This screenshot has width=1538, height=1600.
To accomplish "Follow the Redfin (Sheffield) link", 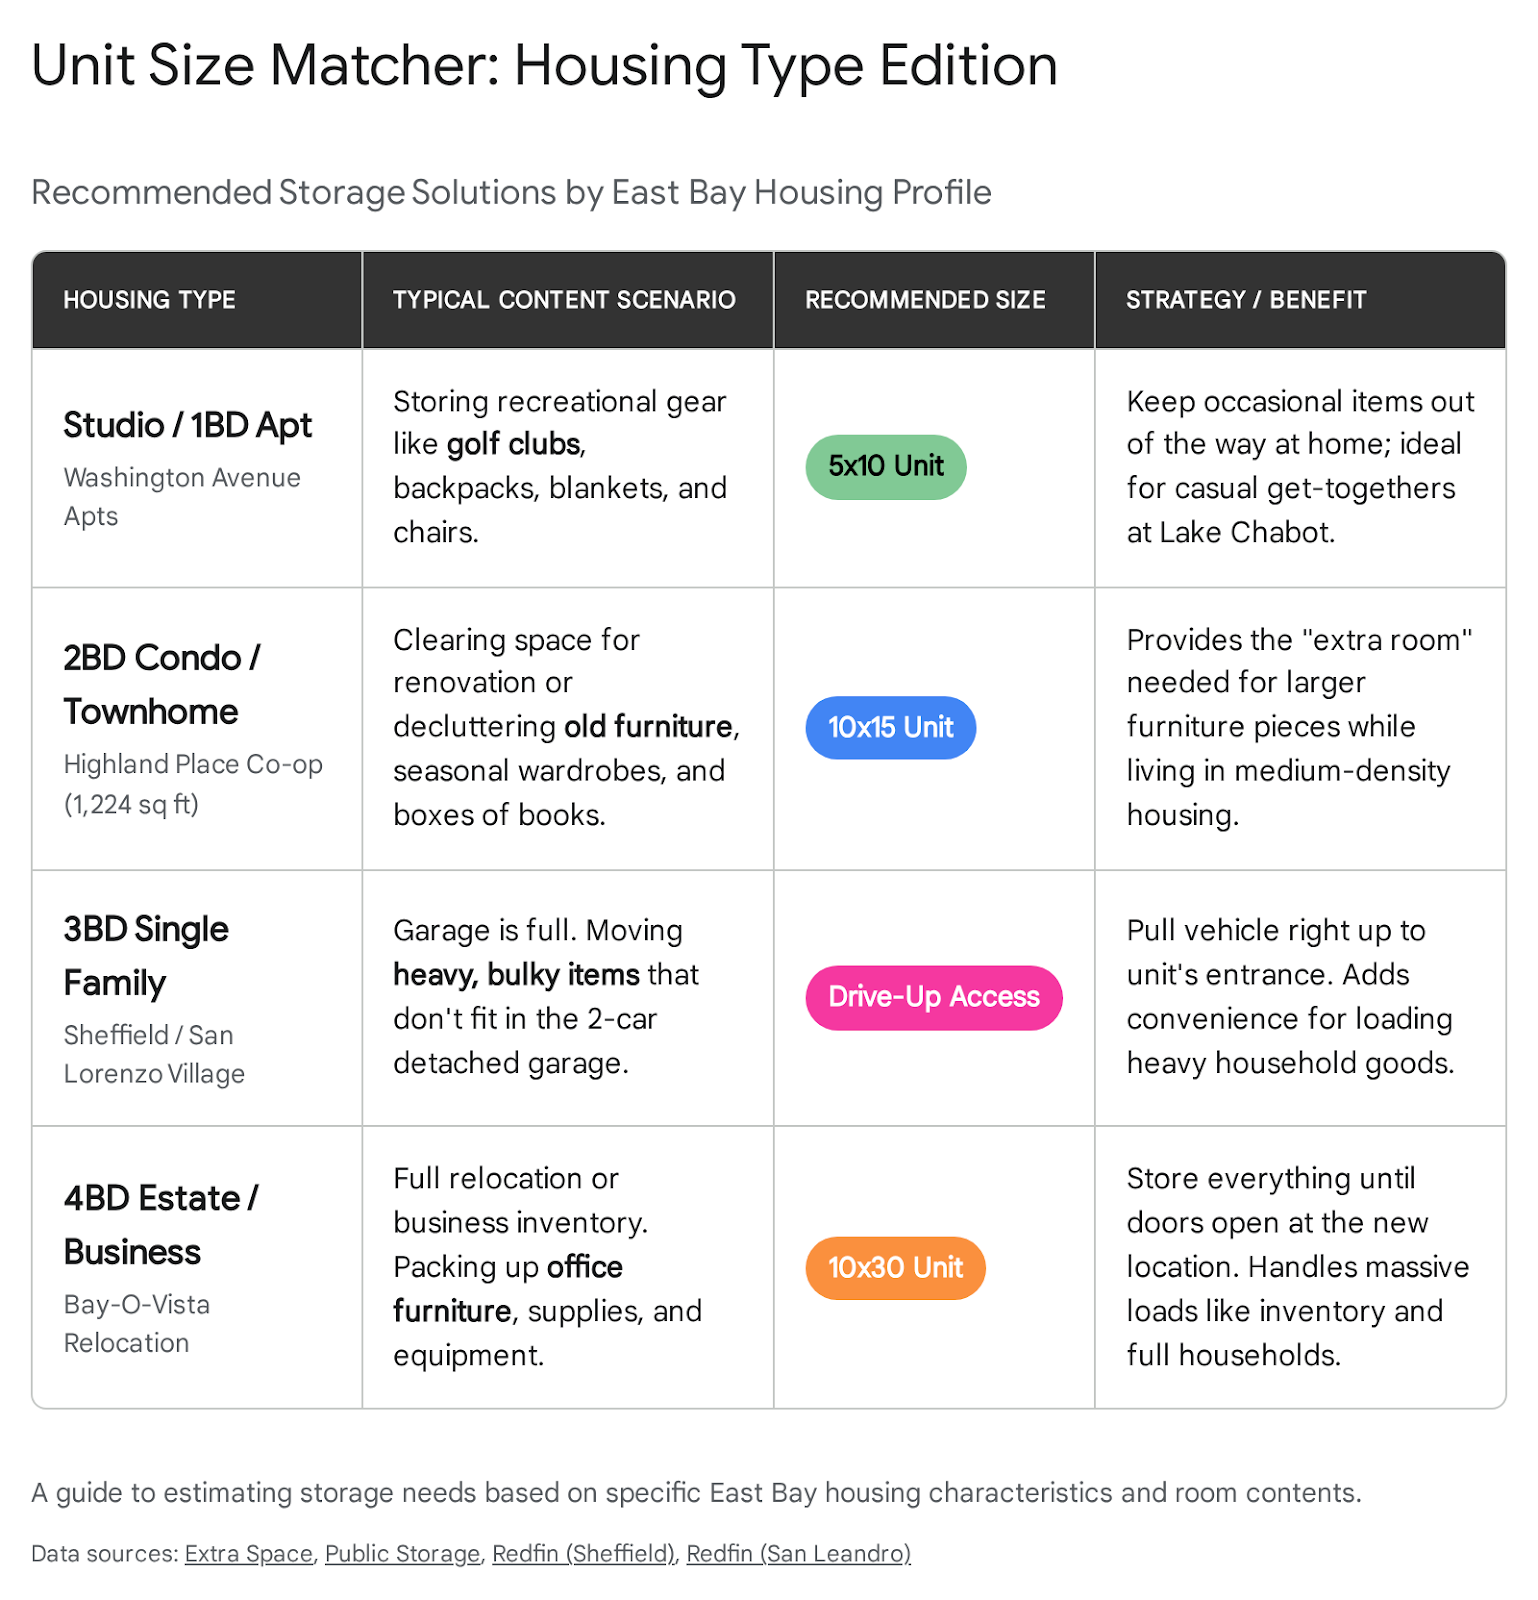I will (583, 1553).
